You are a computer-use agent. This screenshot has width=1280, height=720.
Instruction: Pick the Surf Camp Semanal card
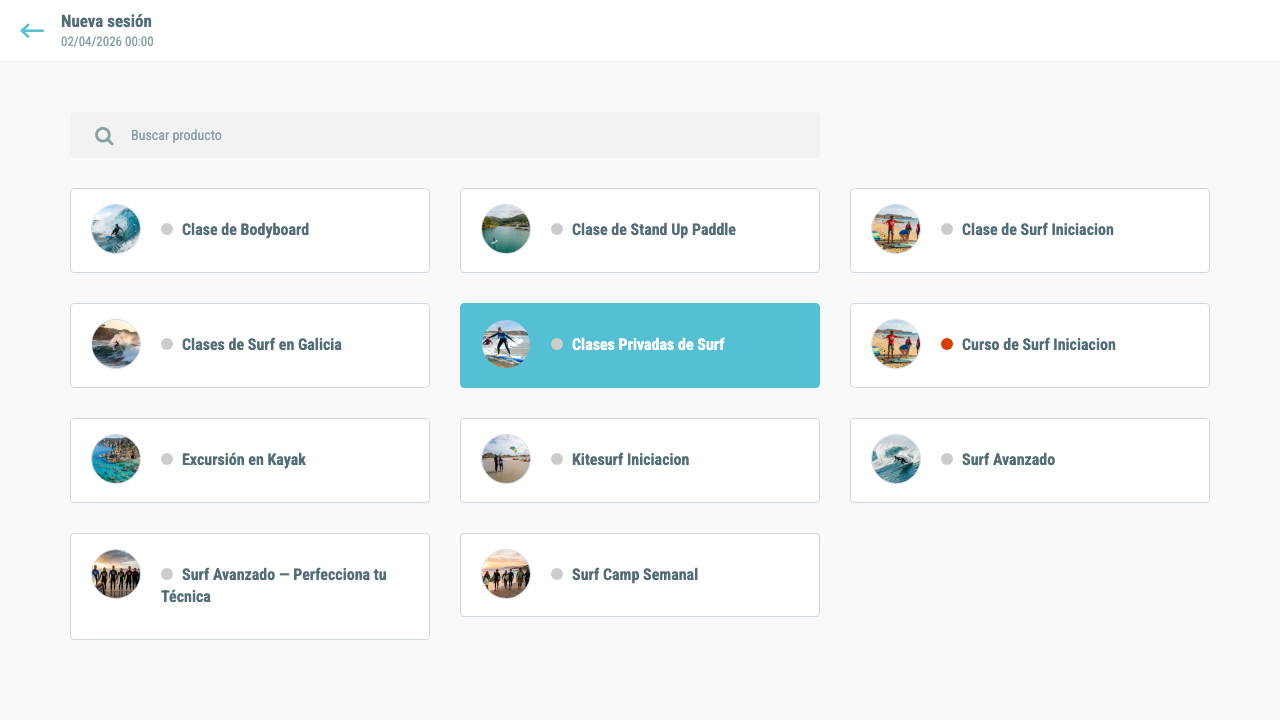coord(640,575)
